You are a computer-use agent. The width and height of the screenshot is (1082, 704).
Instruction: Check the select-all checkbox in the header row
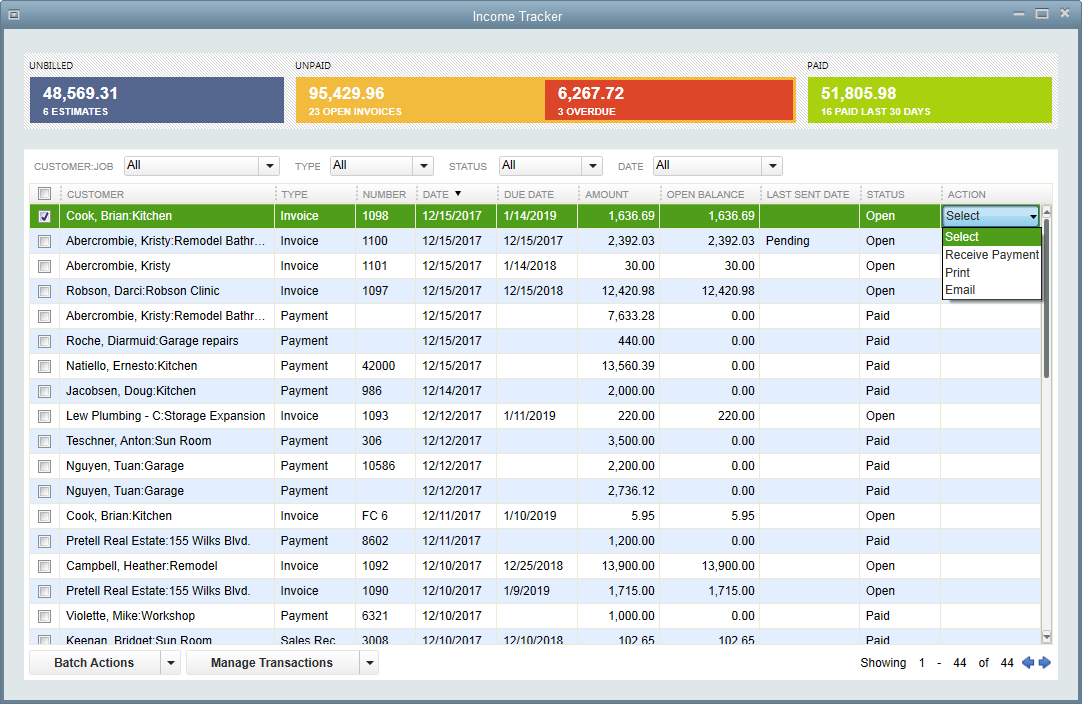pyautogui.click(x=42, y=193)
